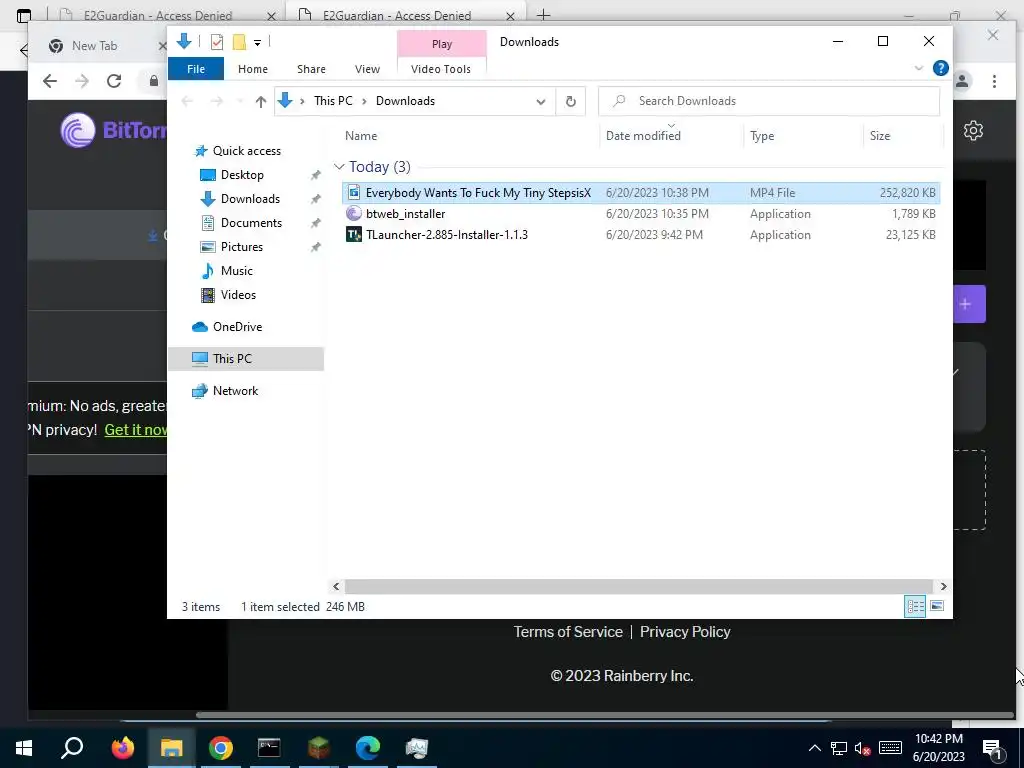Click muted volume icon in tray
Screen dimensions: 1024x768
click(862, 748)
